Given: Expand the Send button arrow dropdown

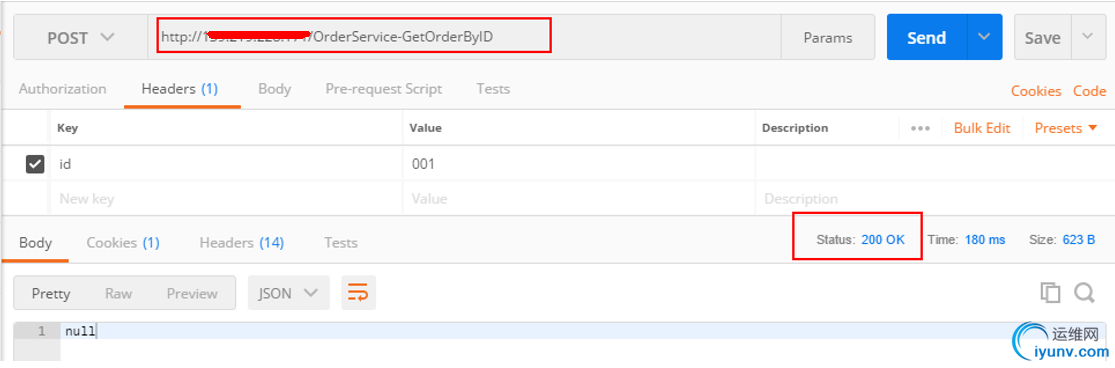Looking at the screenshot, I should (x=984, y=37).
